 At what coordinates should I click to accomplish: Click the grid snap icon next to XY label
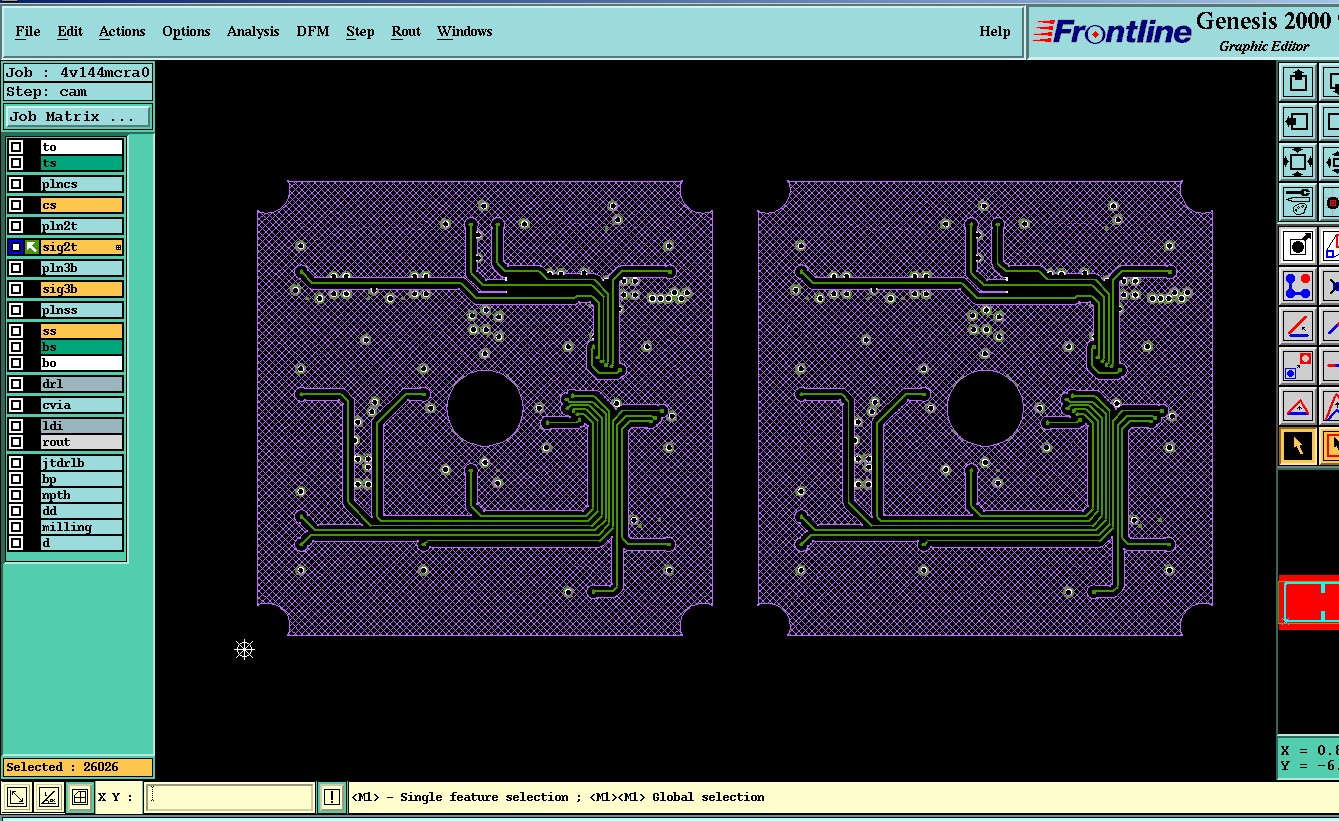(79, 797)
